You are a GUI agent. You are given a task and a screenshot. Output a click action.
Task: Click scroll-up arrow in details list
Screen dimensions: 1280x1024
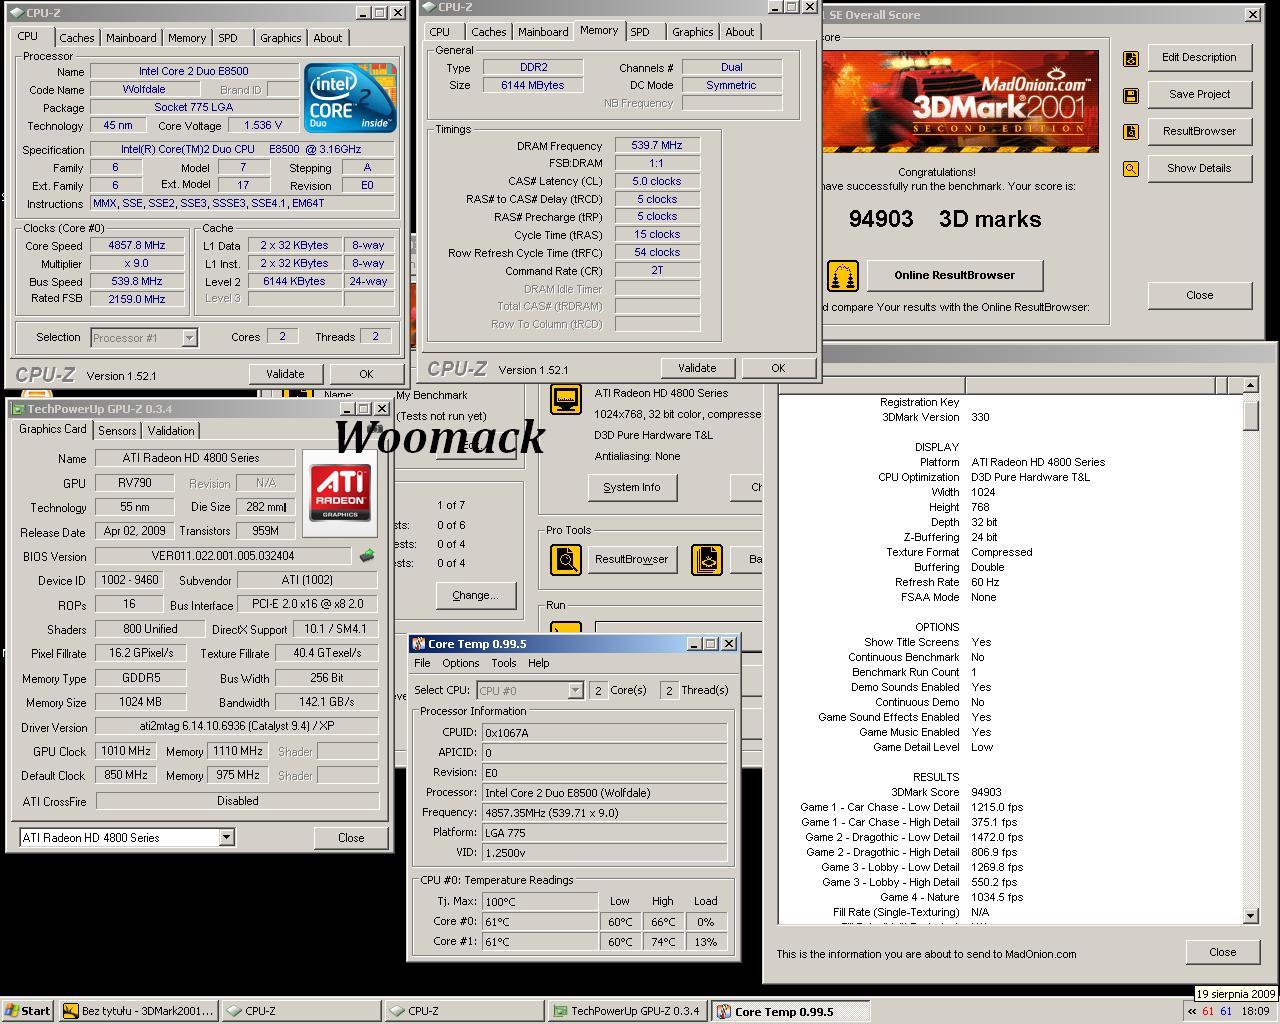(x=1251, y=385)
